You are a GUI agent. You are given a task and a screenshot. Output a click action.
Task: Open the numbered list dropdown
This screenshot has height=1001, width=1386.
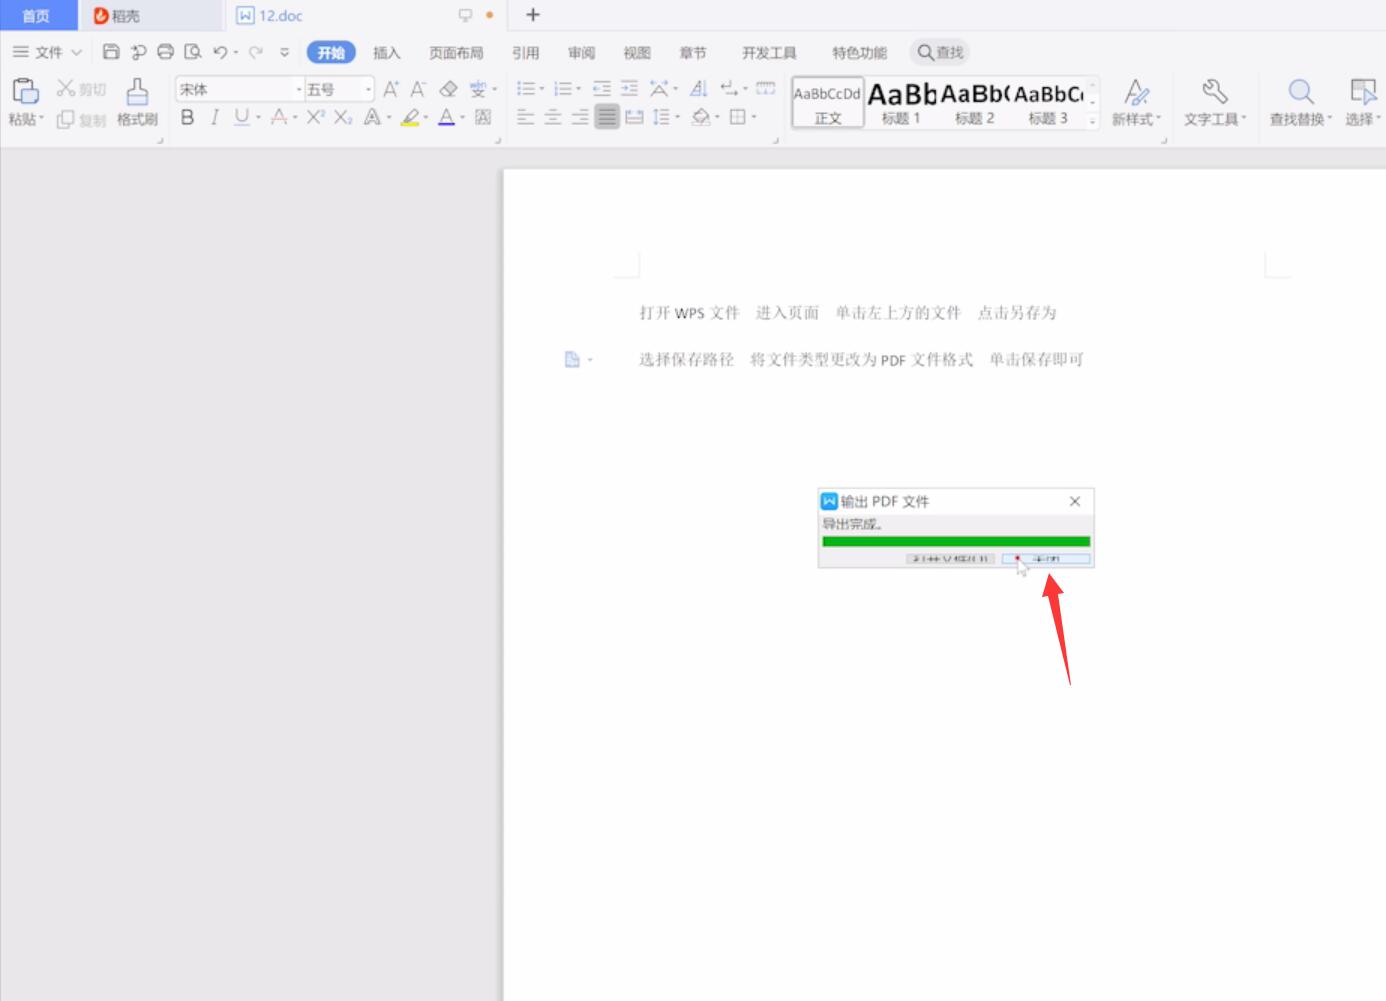578,89
